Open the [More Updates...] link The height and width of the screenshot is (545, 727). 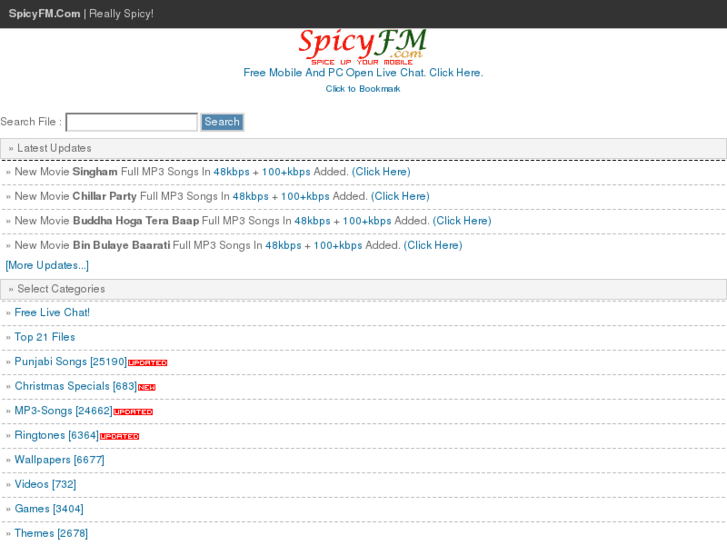pos(47,265)
